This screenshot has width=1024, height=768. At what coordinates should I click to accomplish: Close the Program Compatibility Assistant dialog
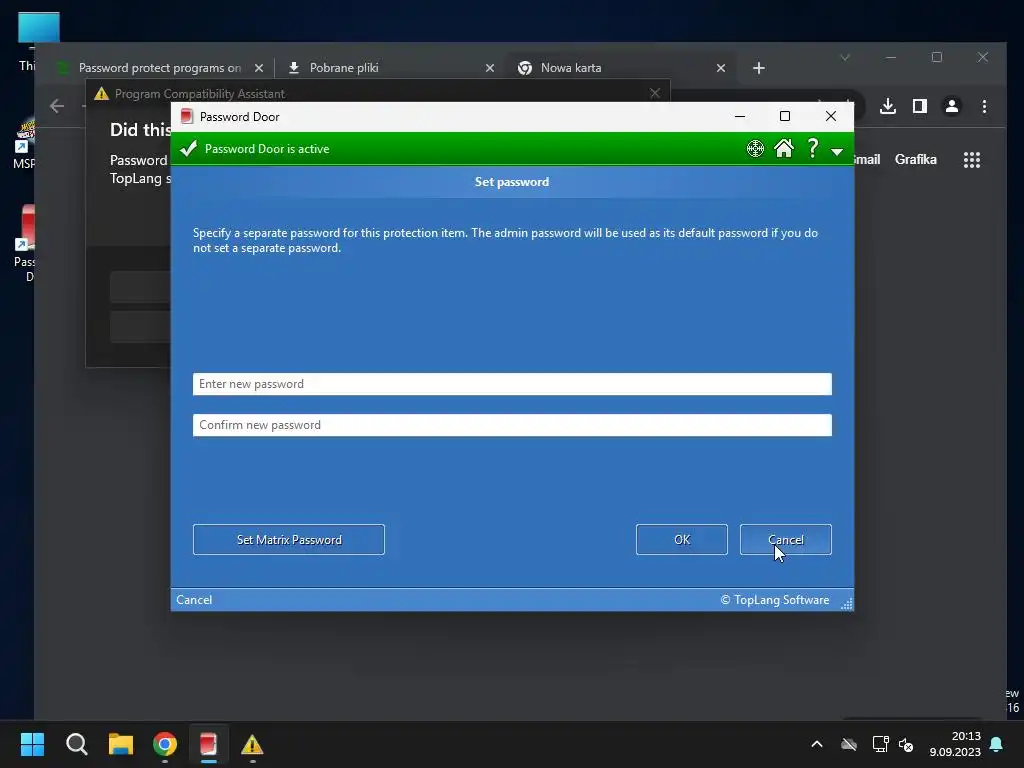tap(655, 93)
